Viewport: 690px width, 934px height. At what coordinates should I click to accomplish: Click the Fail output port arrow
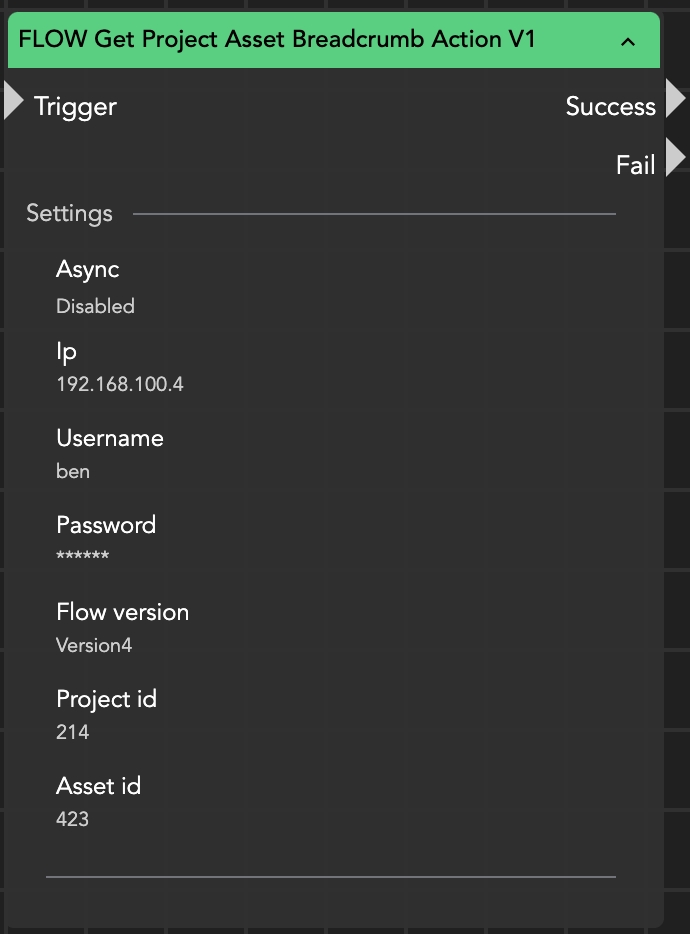click(x=676, y=157)
